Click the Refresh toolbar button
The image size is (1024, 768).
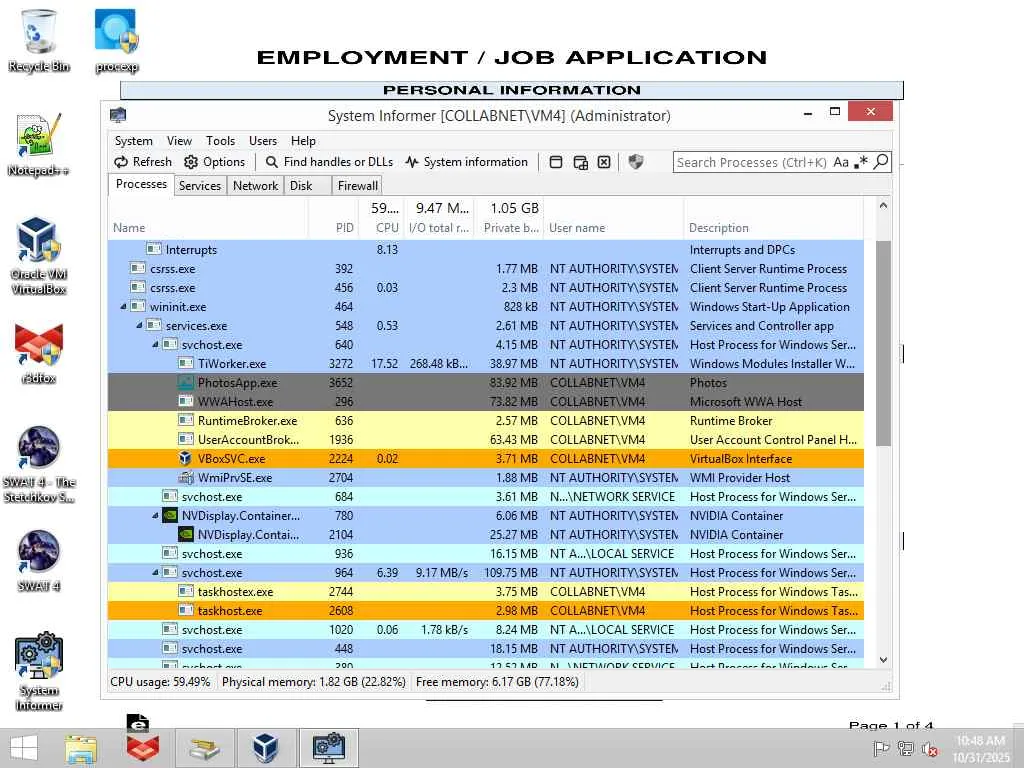coord(143,162)
